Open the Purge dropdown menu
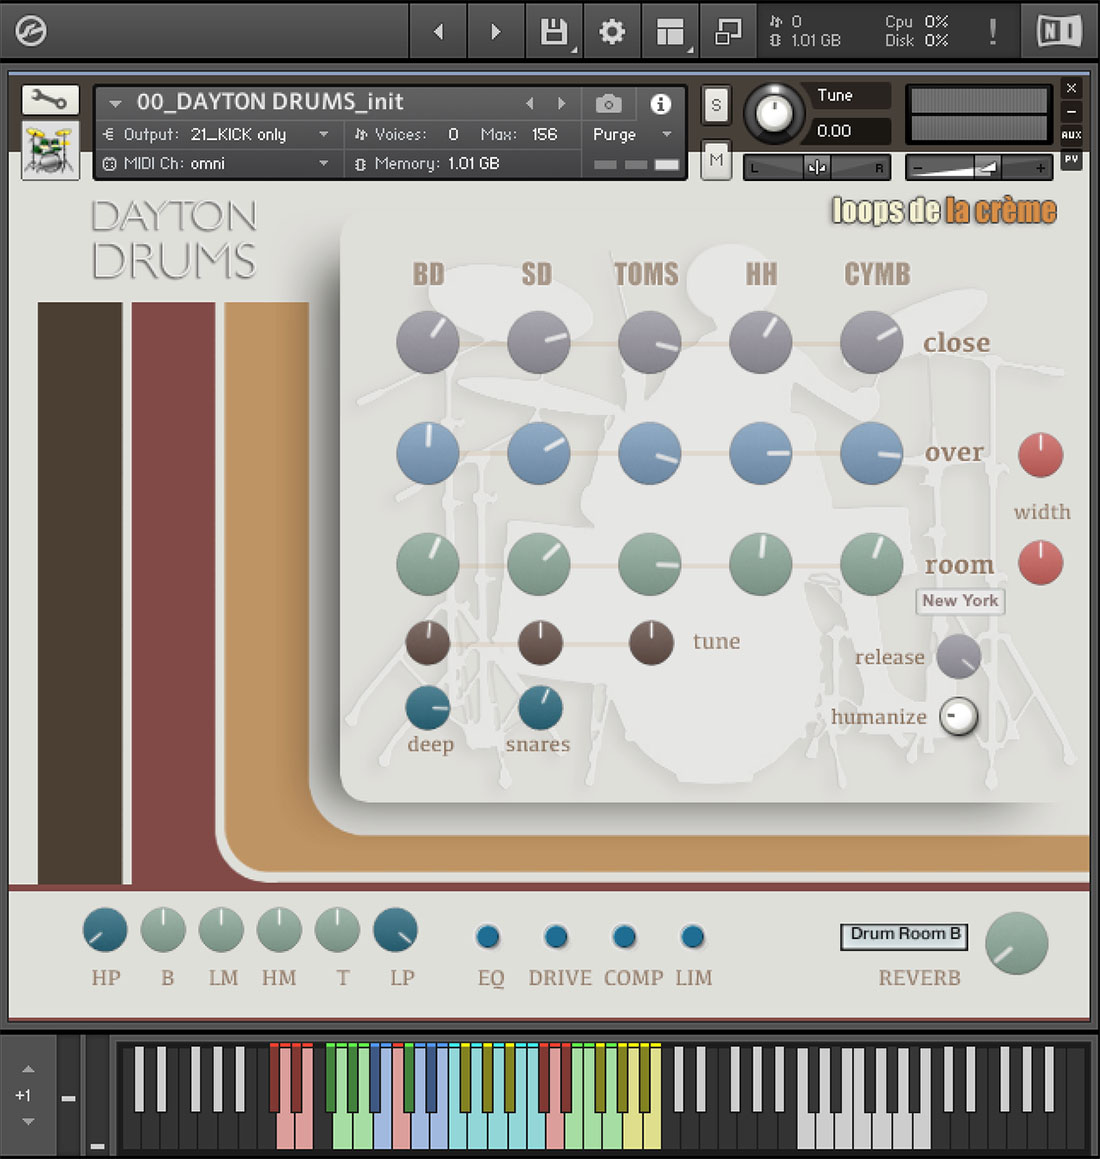Image resolution: width=1100 pixels, height=1159 pixels. tap(632, 135)
